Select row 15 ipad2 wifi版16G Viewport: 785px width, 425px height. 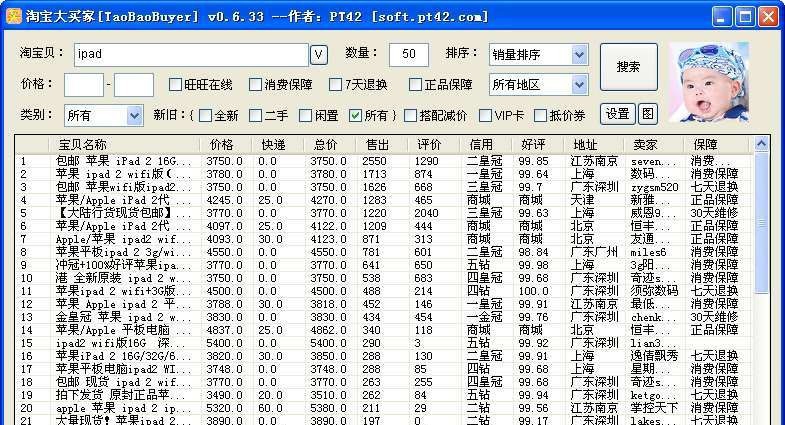tap(383, 343)
